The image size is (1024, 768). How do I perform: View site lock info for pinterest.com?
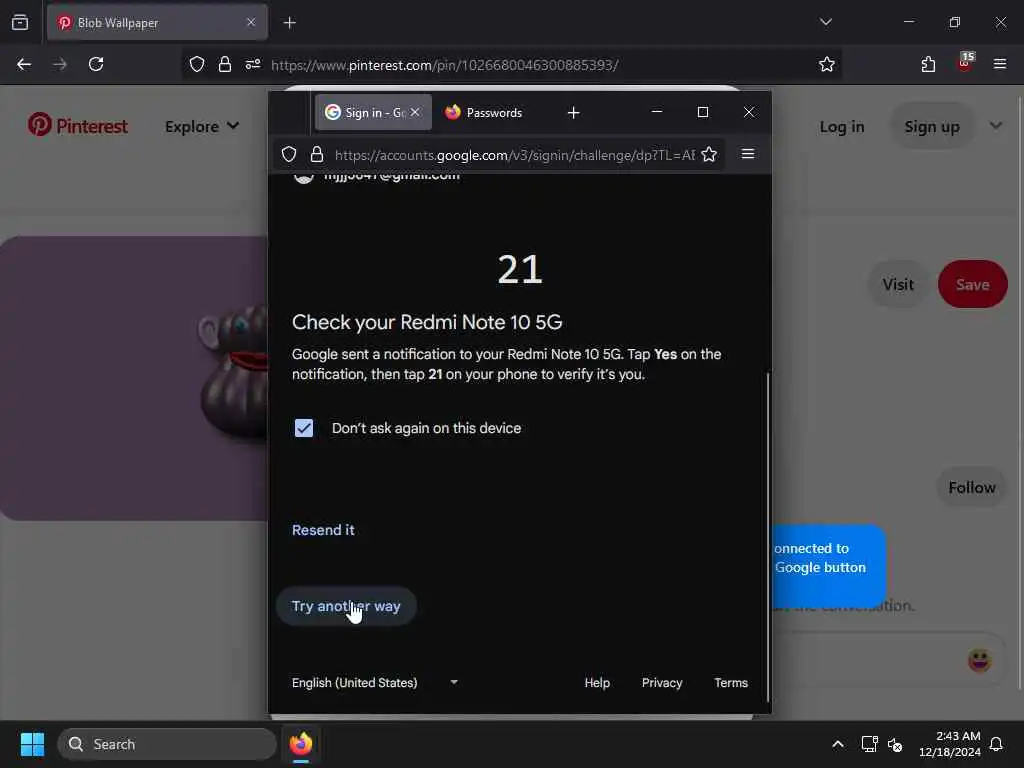[225, 64]
